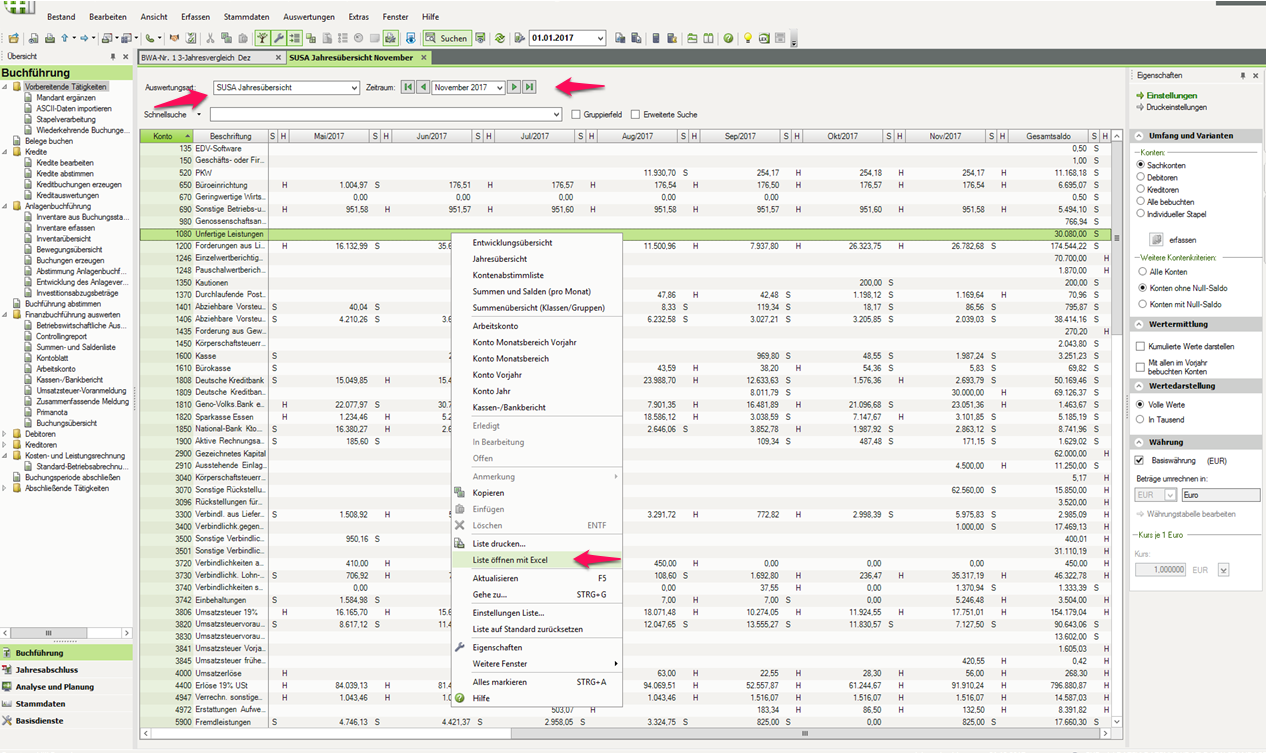Image resolution: width=1266 pixels, height=753 pixels.
Task: Select the Debitoren radio button
Action: [1140, 177]
